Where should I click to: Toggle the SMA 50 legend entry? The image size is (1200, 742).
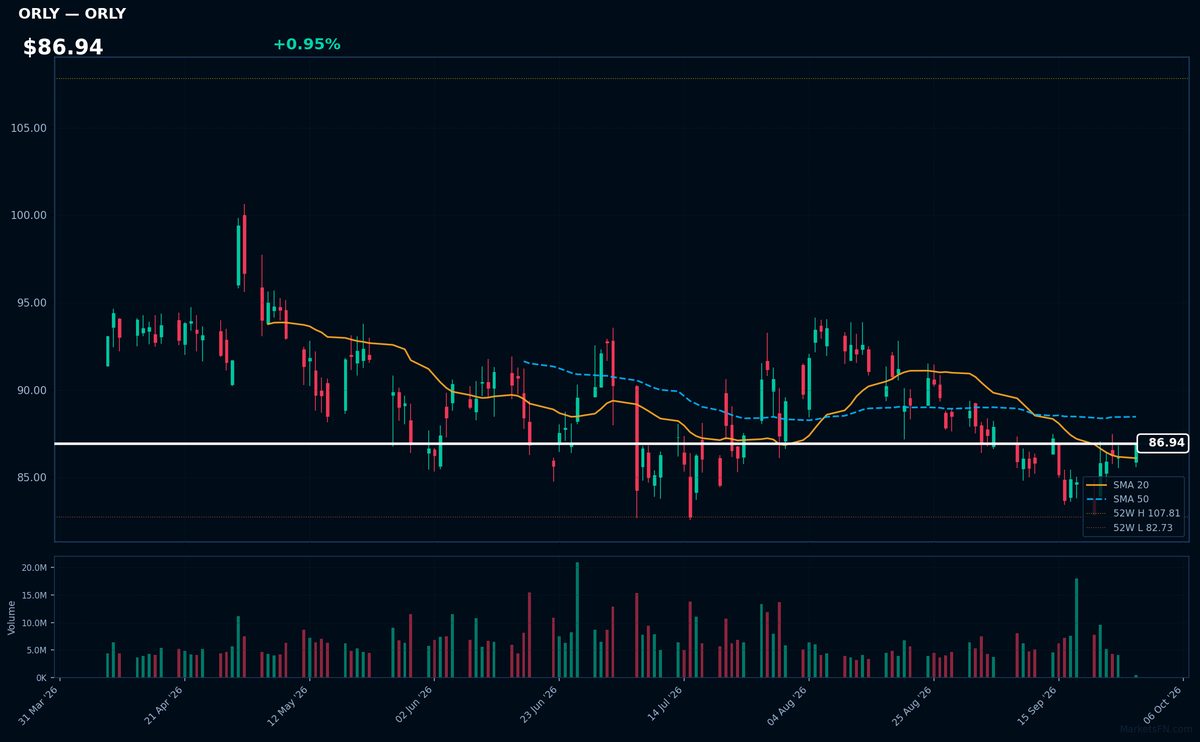tap(1117, 498)
